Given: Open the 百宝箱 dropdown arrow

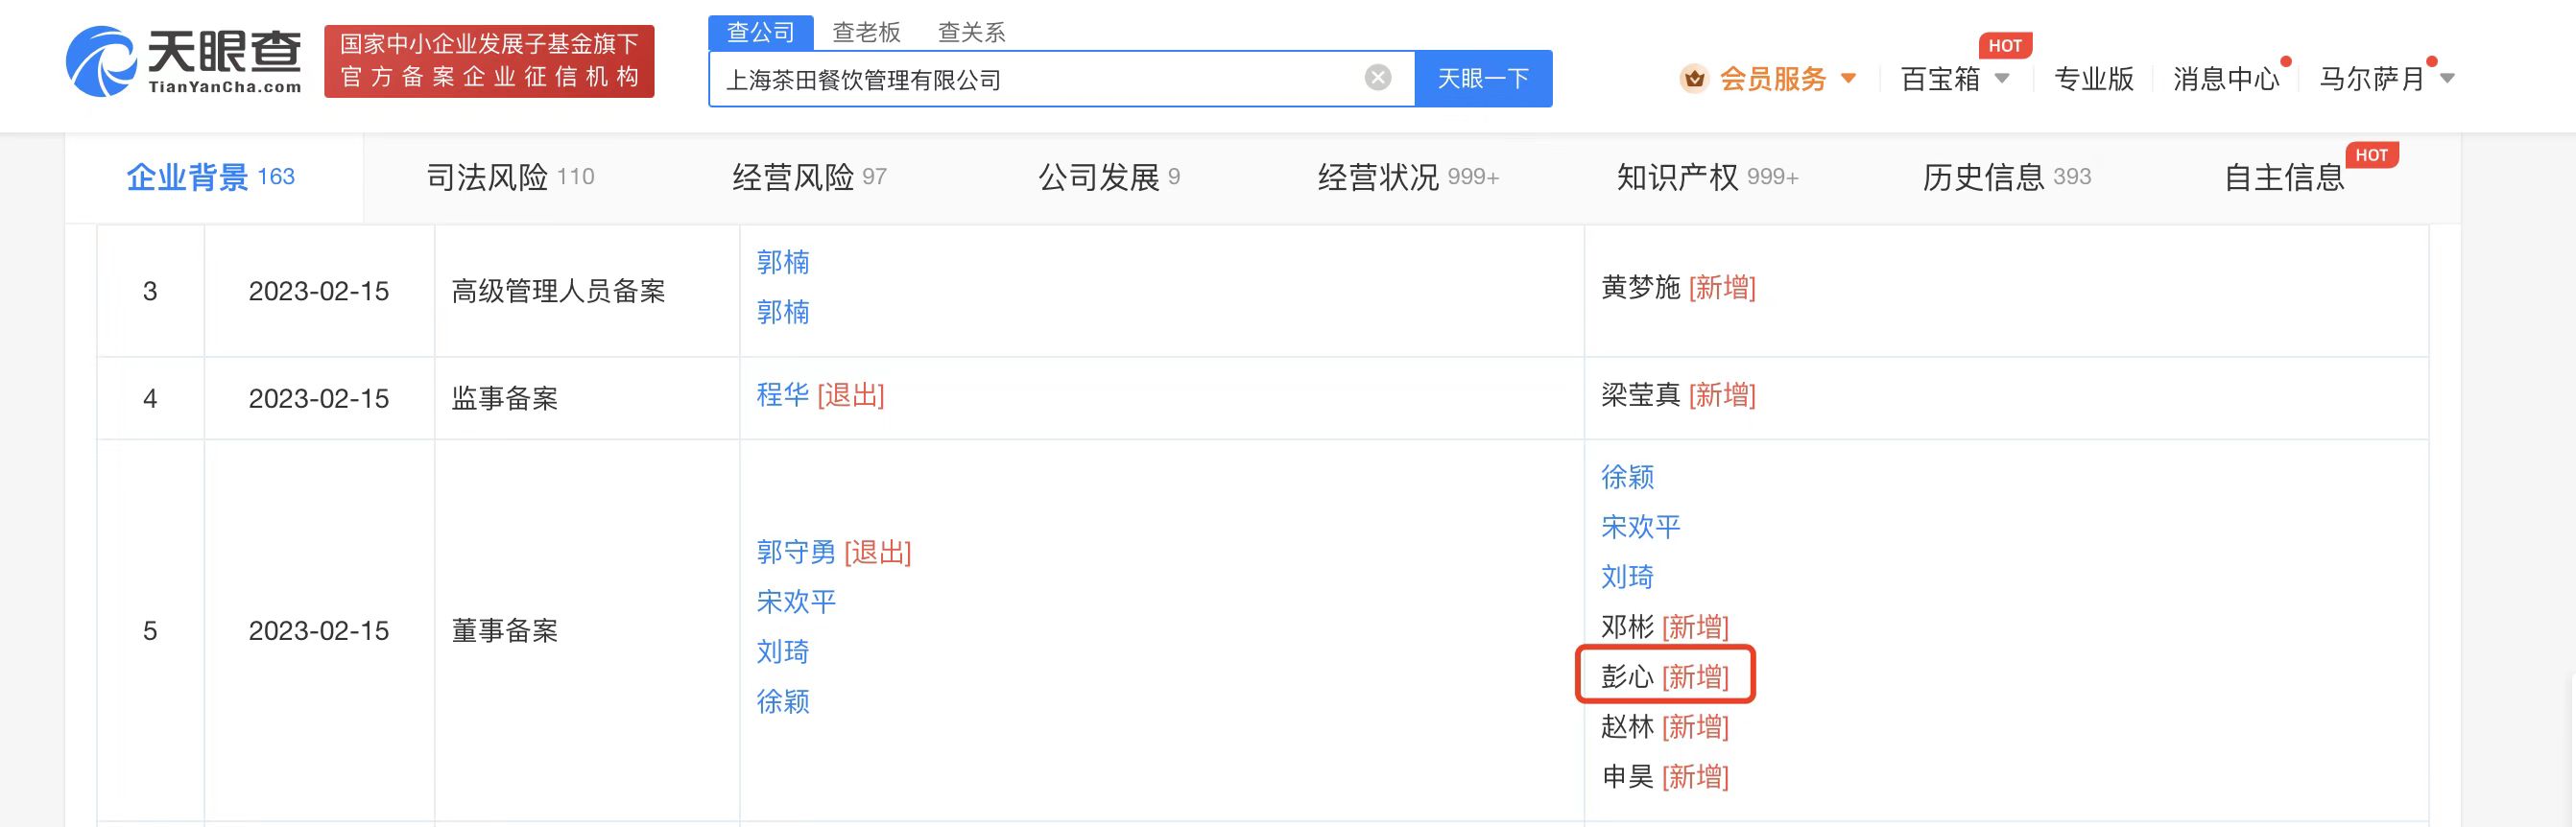Looking at the screenshot, I should tap(2002, 78).
